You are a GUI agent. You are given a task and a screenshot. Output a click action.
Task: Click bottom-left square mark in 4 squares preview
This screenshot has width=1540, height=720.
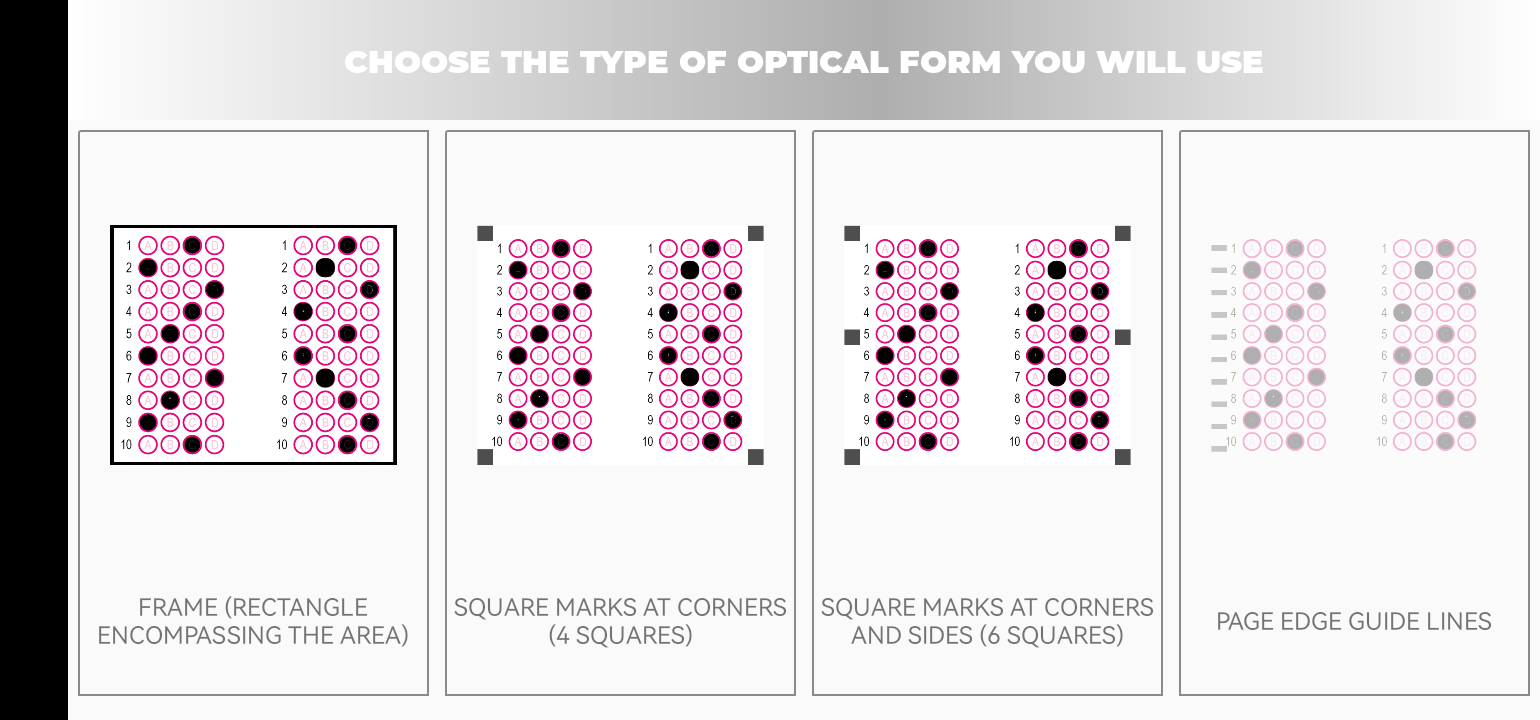485,457
